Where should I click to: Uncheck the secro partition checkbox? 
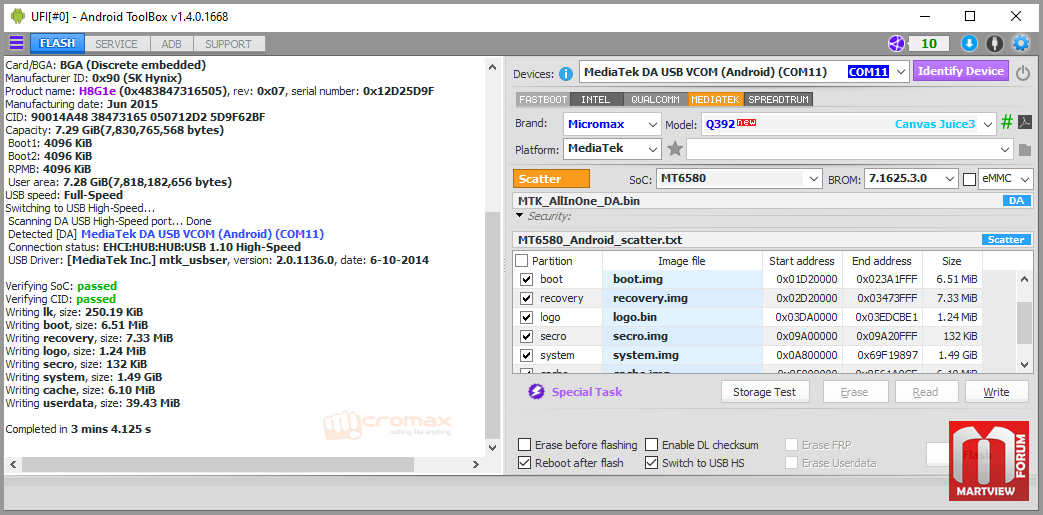tap(527, 337)
